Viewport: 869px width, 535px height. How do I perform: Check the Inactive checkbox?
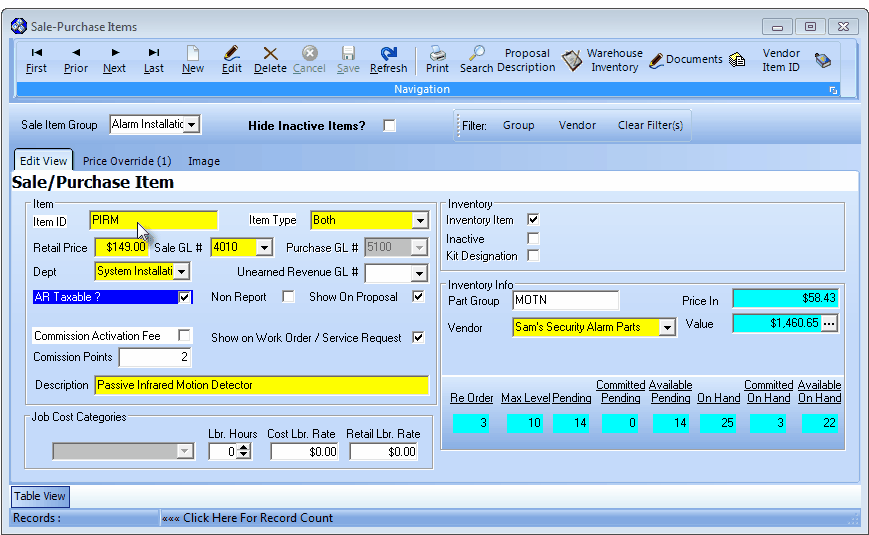[533, 238]
